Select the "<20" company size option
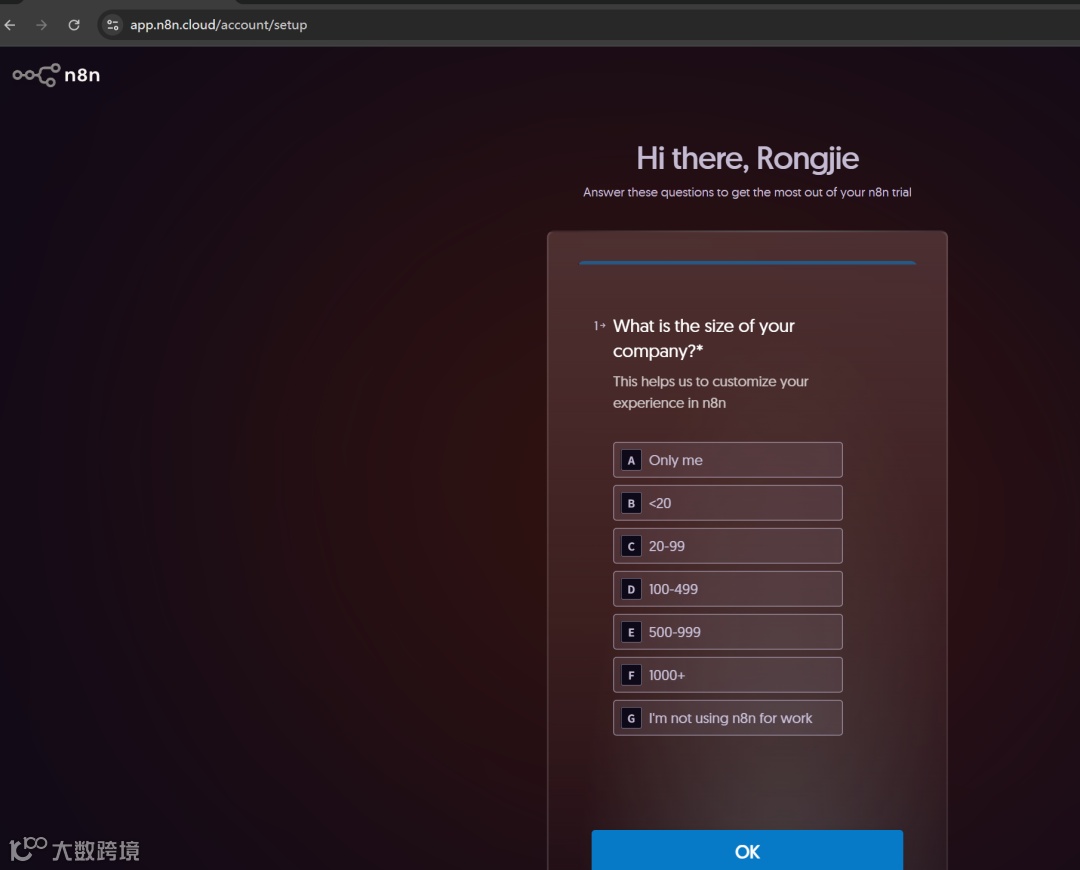The height and width of the screenshot is (870, 1080). point(727,503)
